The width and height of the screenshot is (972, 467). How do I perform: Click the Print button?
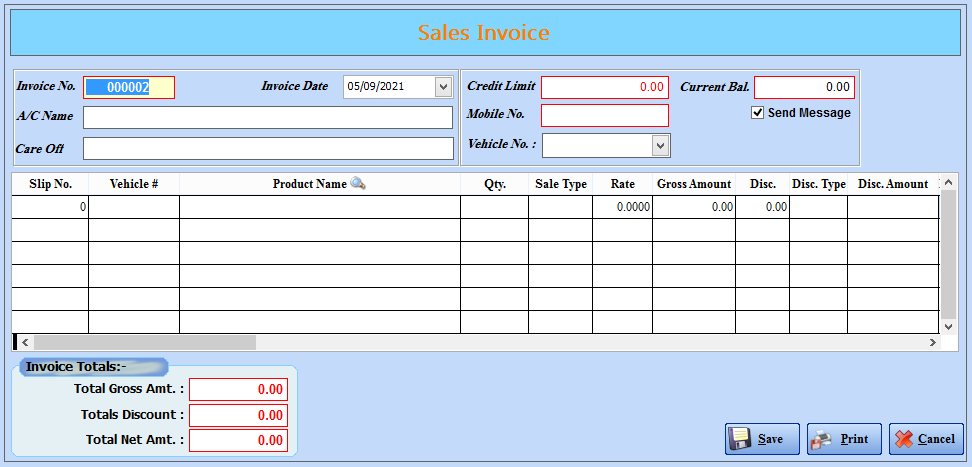point(844,439)
